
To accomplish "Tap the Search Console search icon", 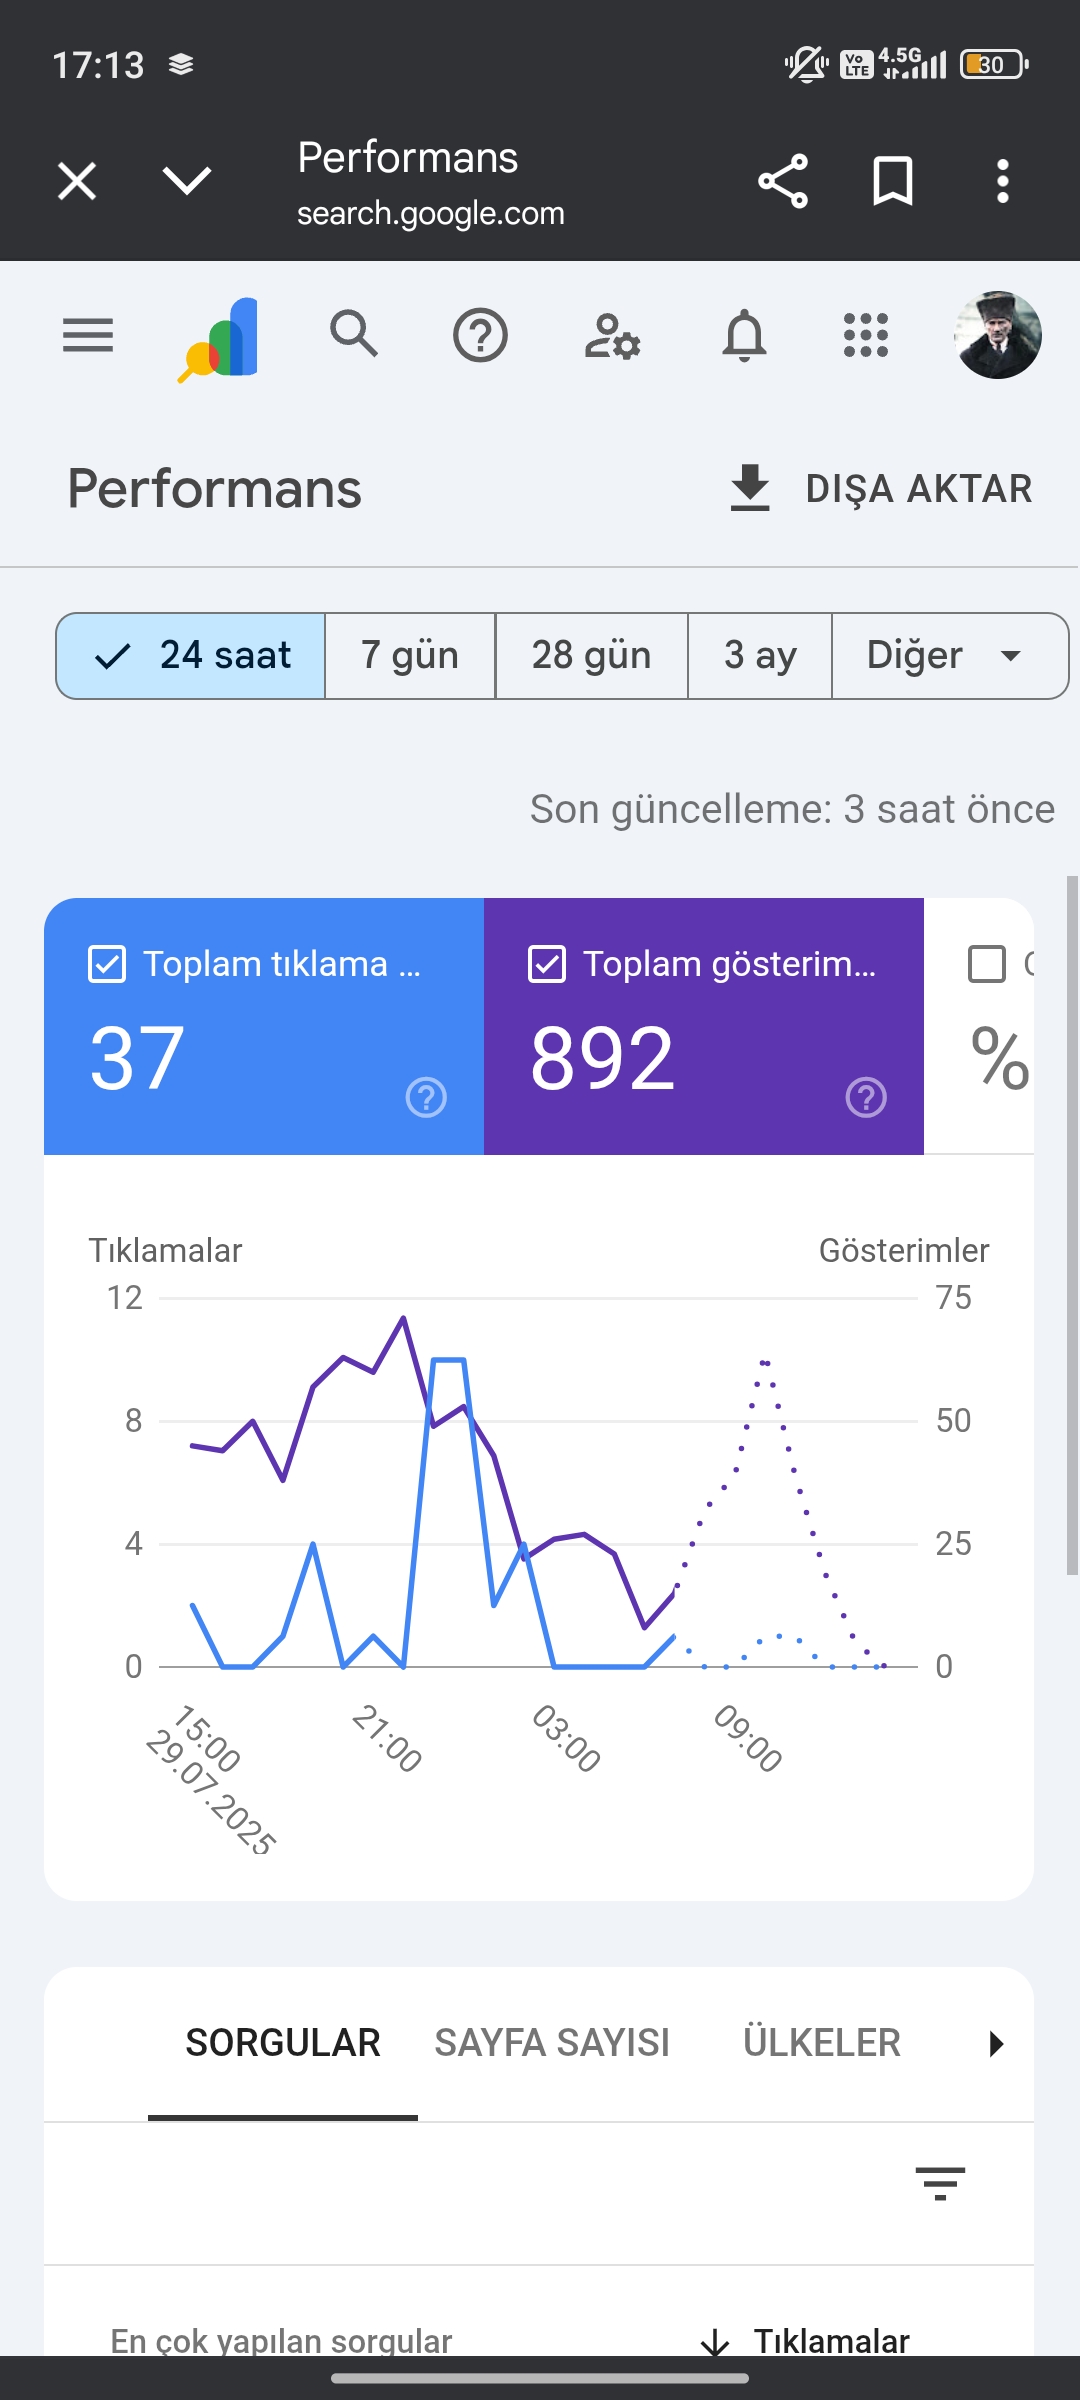I will coord(354,334).
